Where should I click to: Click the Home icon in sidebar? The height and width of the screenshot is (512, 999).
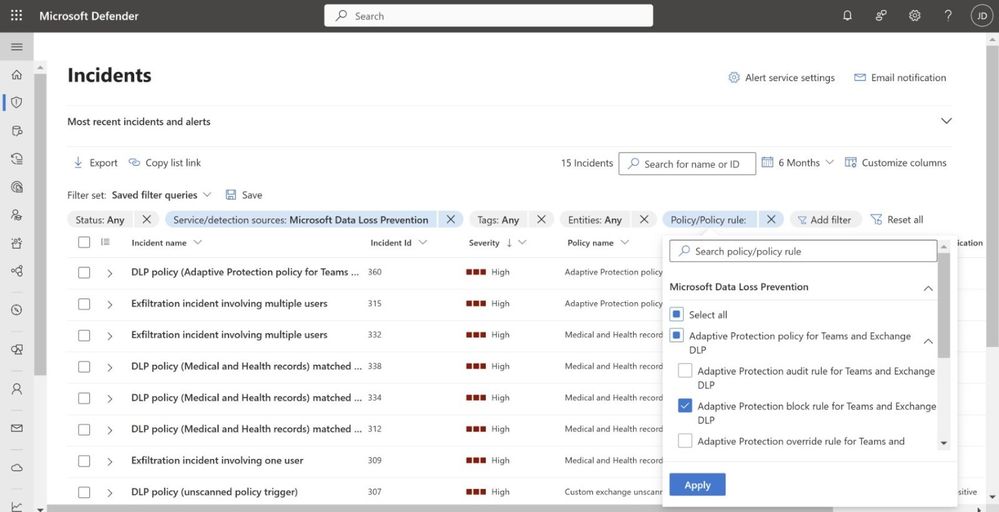(16, 75)
